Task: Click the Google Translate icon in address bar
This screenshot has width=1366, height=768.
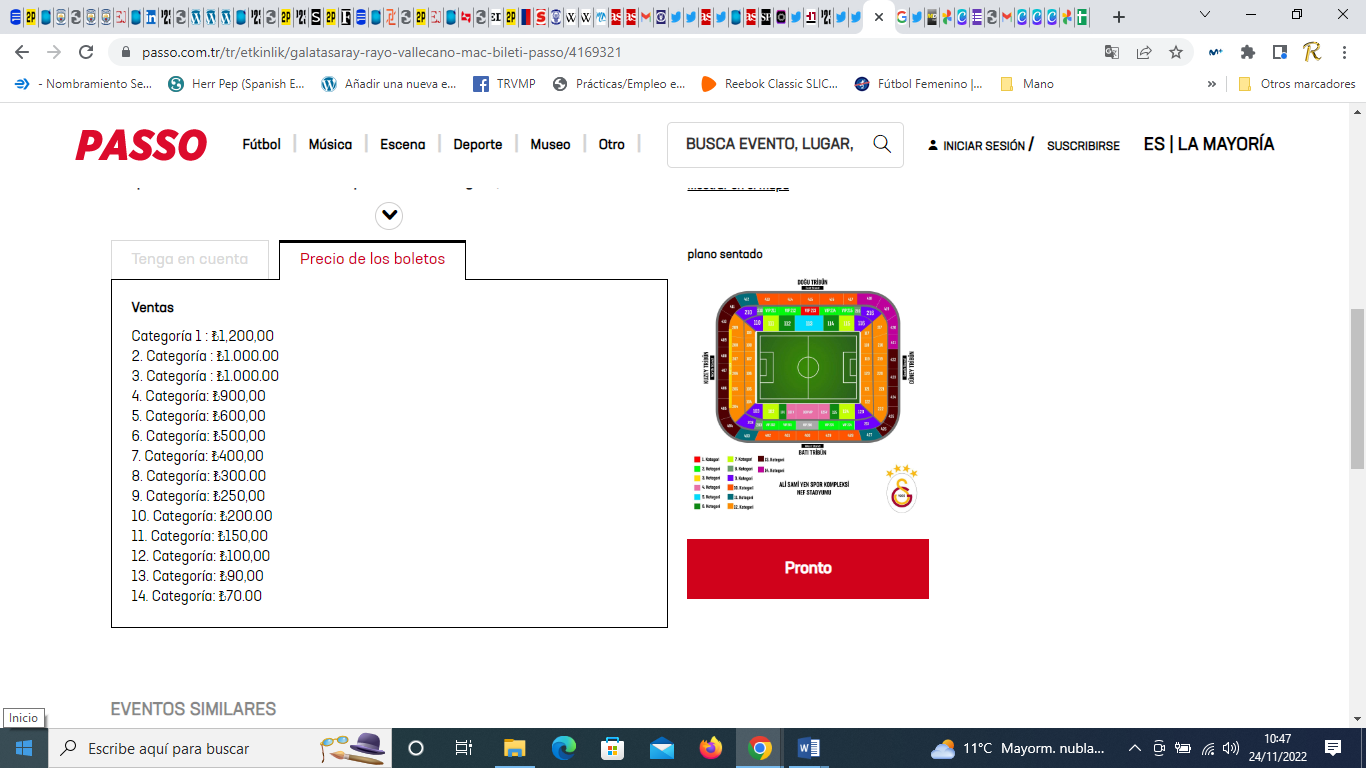Action: [1112, 52]
